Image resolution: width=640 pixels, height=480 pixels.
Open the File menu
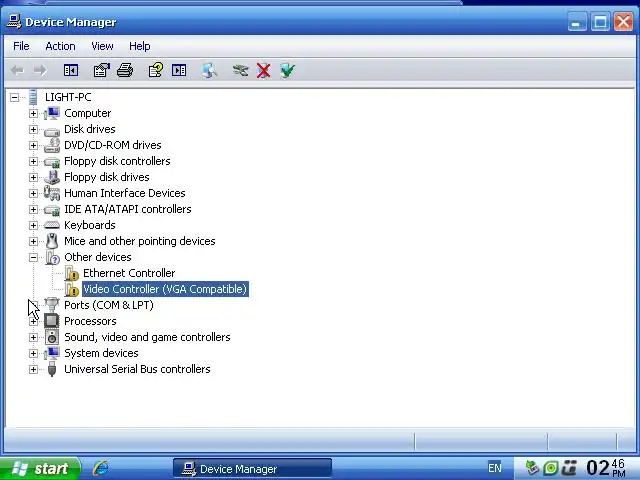click(21, 46)
